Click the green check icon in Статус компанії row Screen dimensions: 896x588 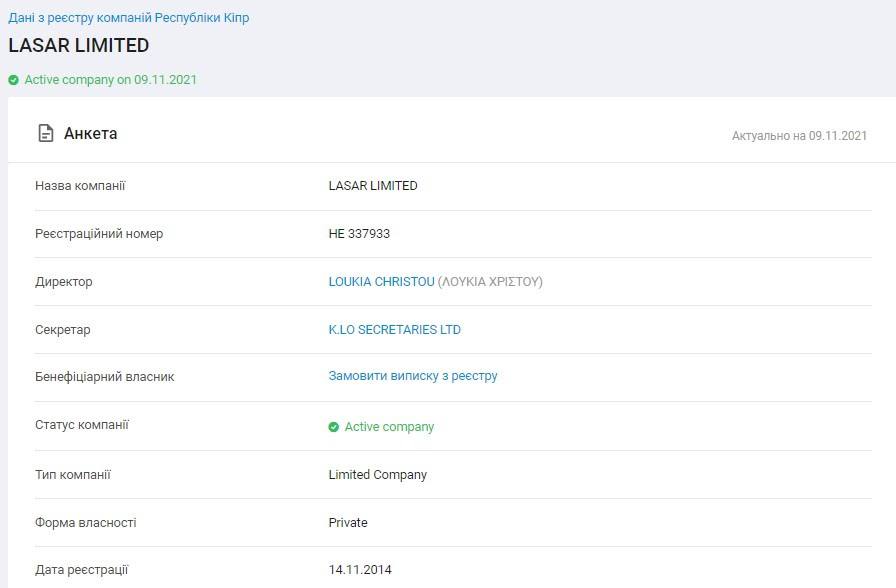[x=334, y=427]
